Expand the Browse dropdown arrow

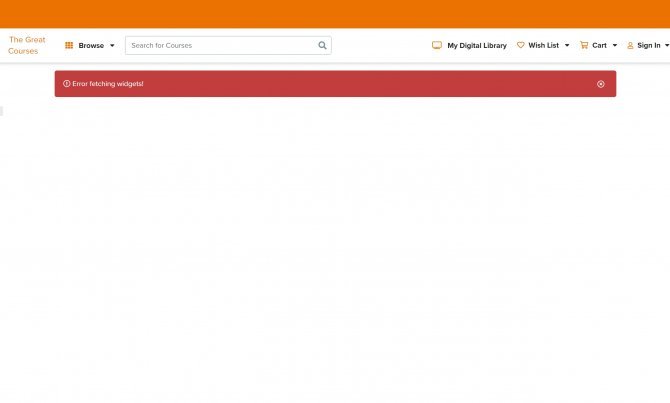[112, 45]
